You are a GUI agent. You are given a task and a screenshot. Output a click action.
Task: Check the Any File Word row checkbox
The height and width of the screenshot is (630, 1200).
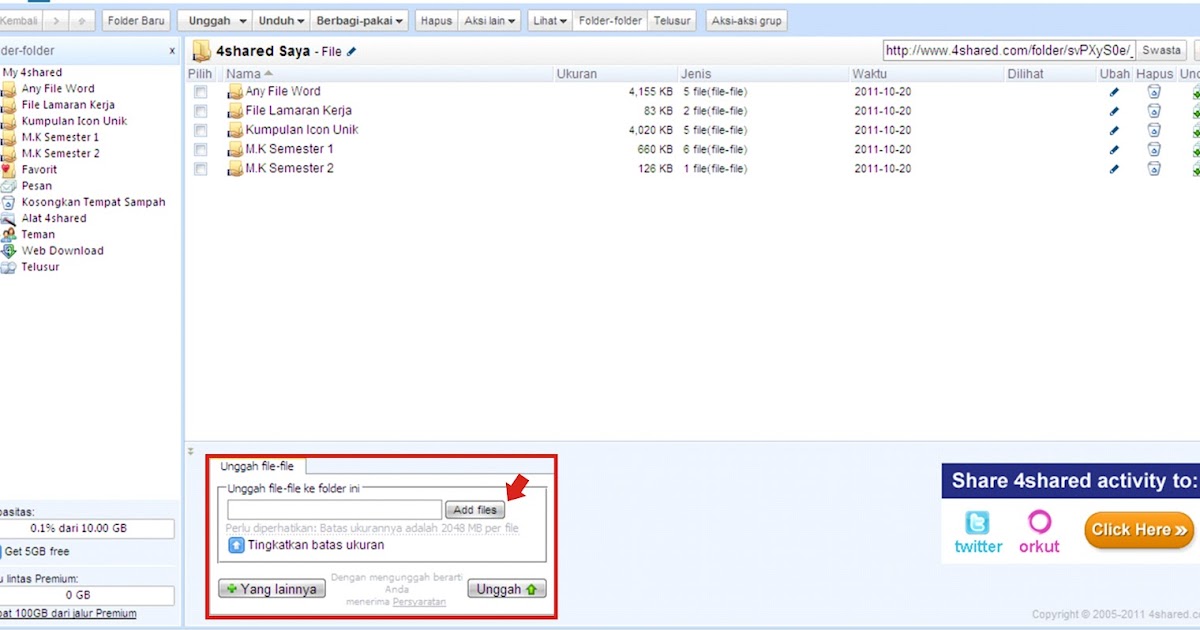[201, 92]
